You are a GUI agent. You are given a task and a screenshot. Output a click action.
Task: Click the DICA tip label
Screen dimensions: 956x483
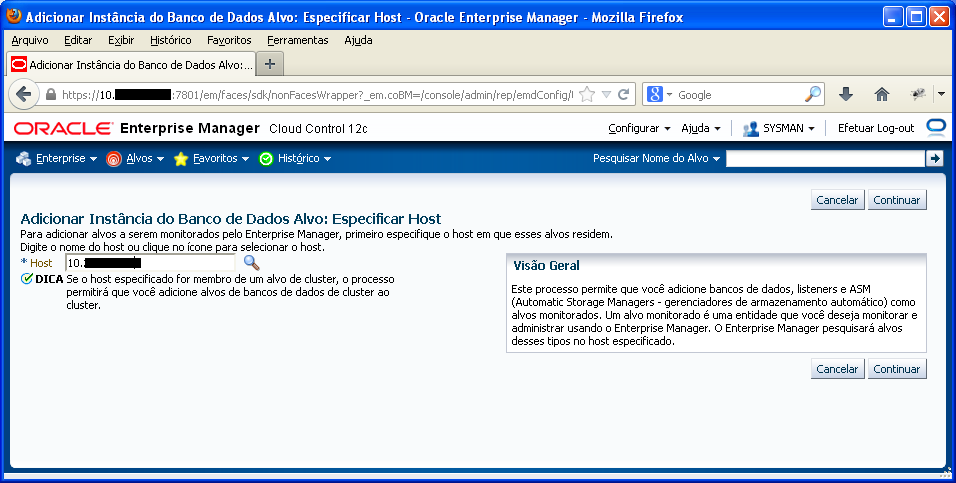point(49,279)
